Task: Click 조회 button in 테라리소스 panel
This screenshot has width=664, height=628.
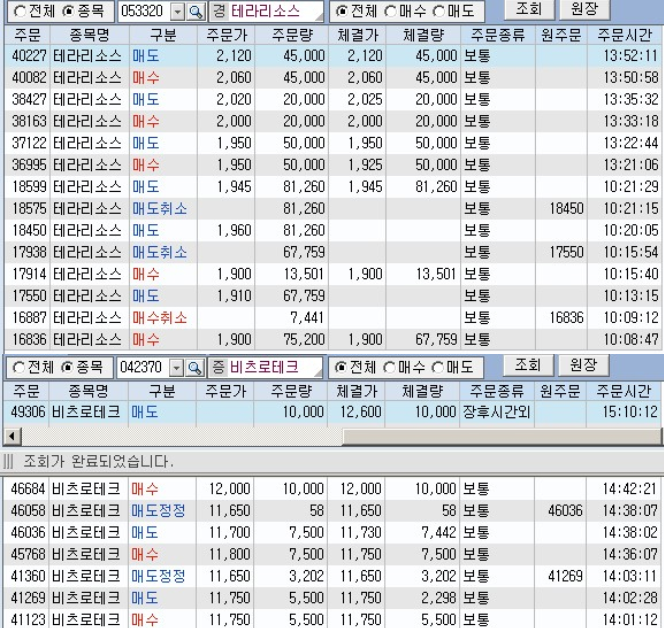Action: pyautogui.click(x=529, y=8)
